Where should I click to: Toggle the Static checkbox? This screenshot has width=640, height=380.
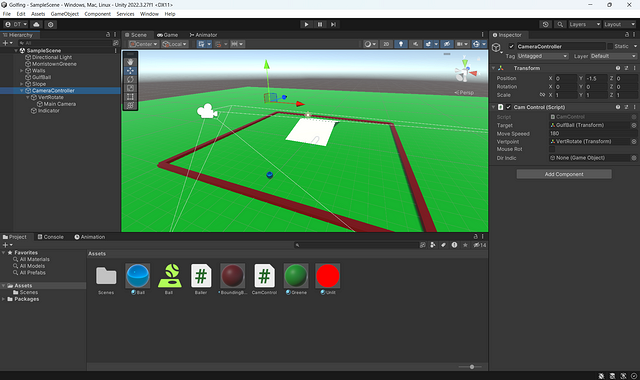pyautogui.click(x=610, y=47)
